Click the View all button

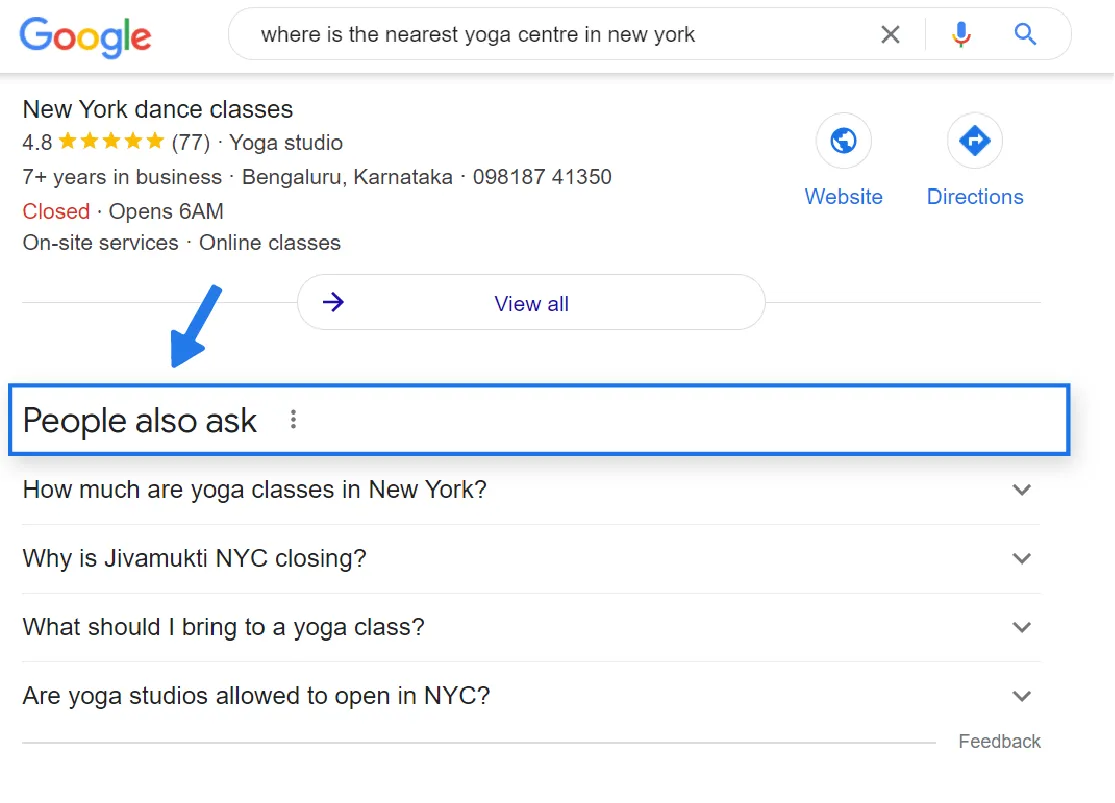[x=531, y=303]
